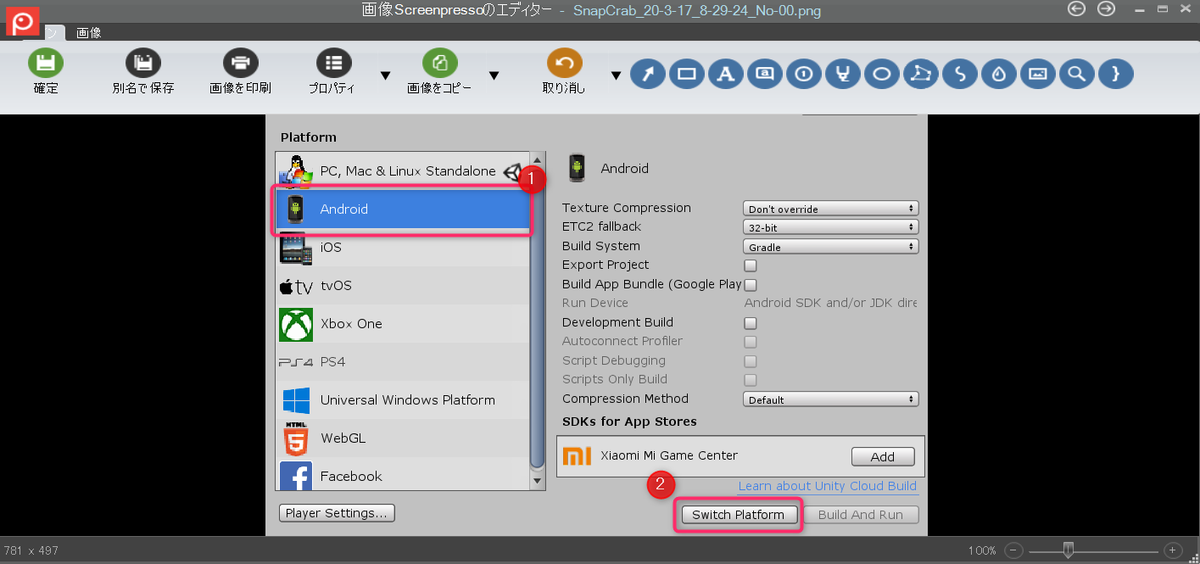Toggle the Autoconnect Profiler checkbox
The image size is (1200, 564).
point(750,342)
